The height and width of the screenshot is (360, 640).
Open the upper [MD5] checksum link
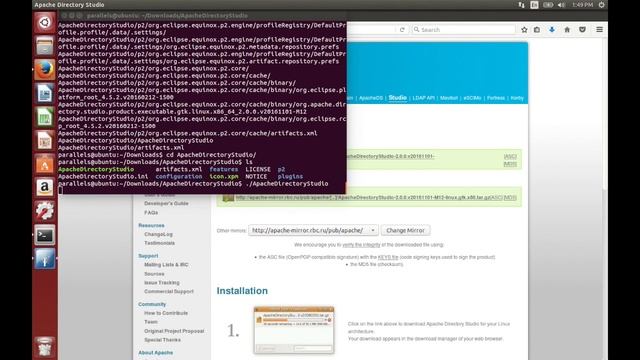pos(510,164)
